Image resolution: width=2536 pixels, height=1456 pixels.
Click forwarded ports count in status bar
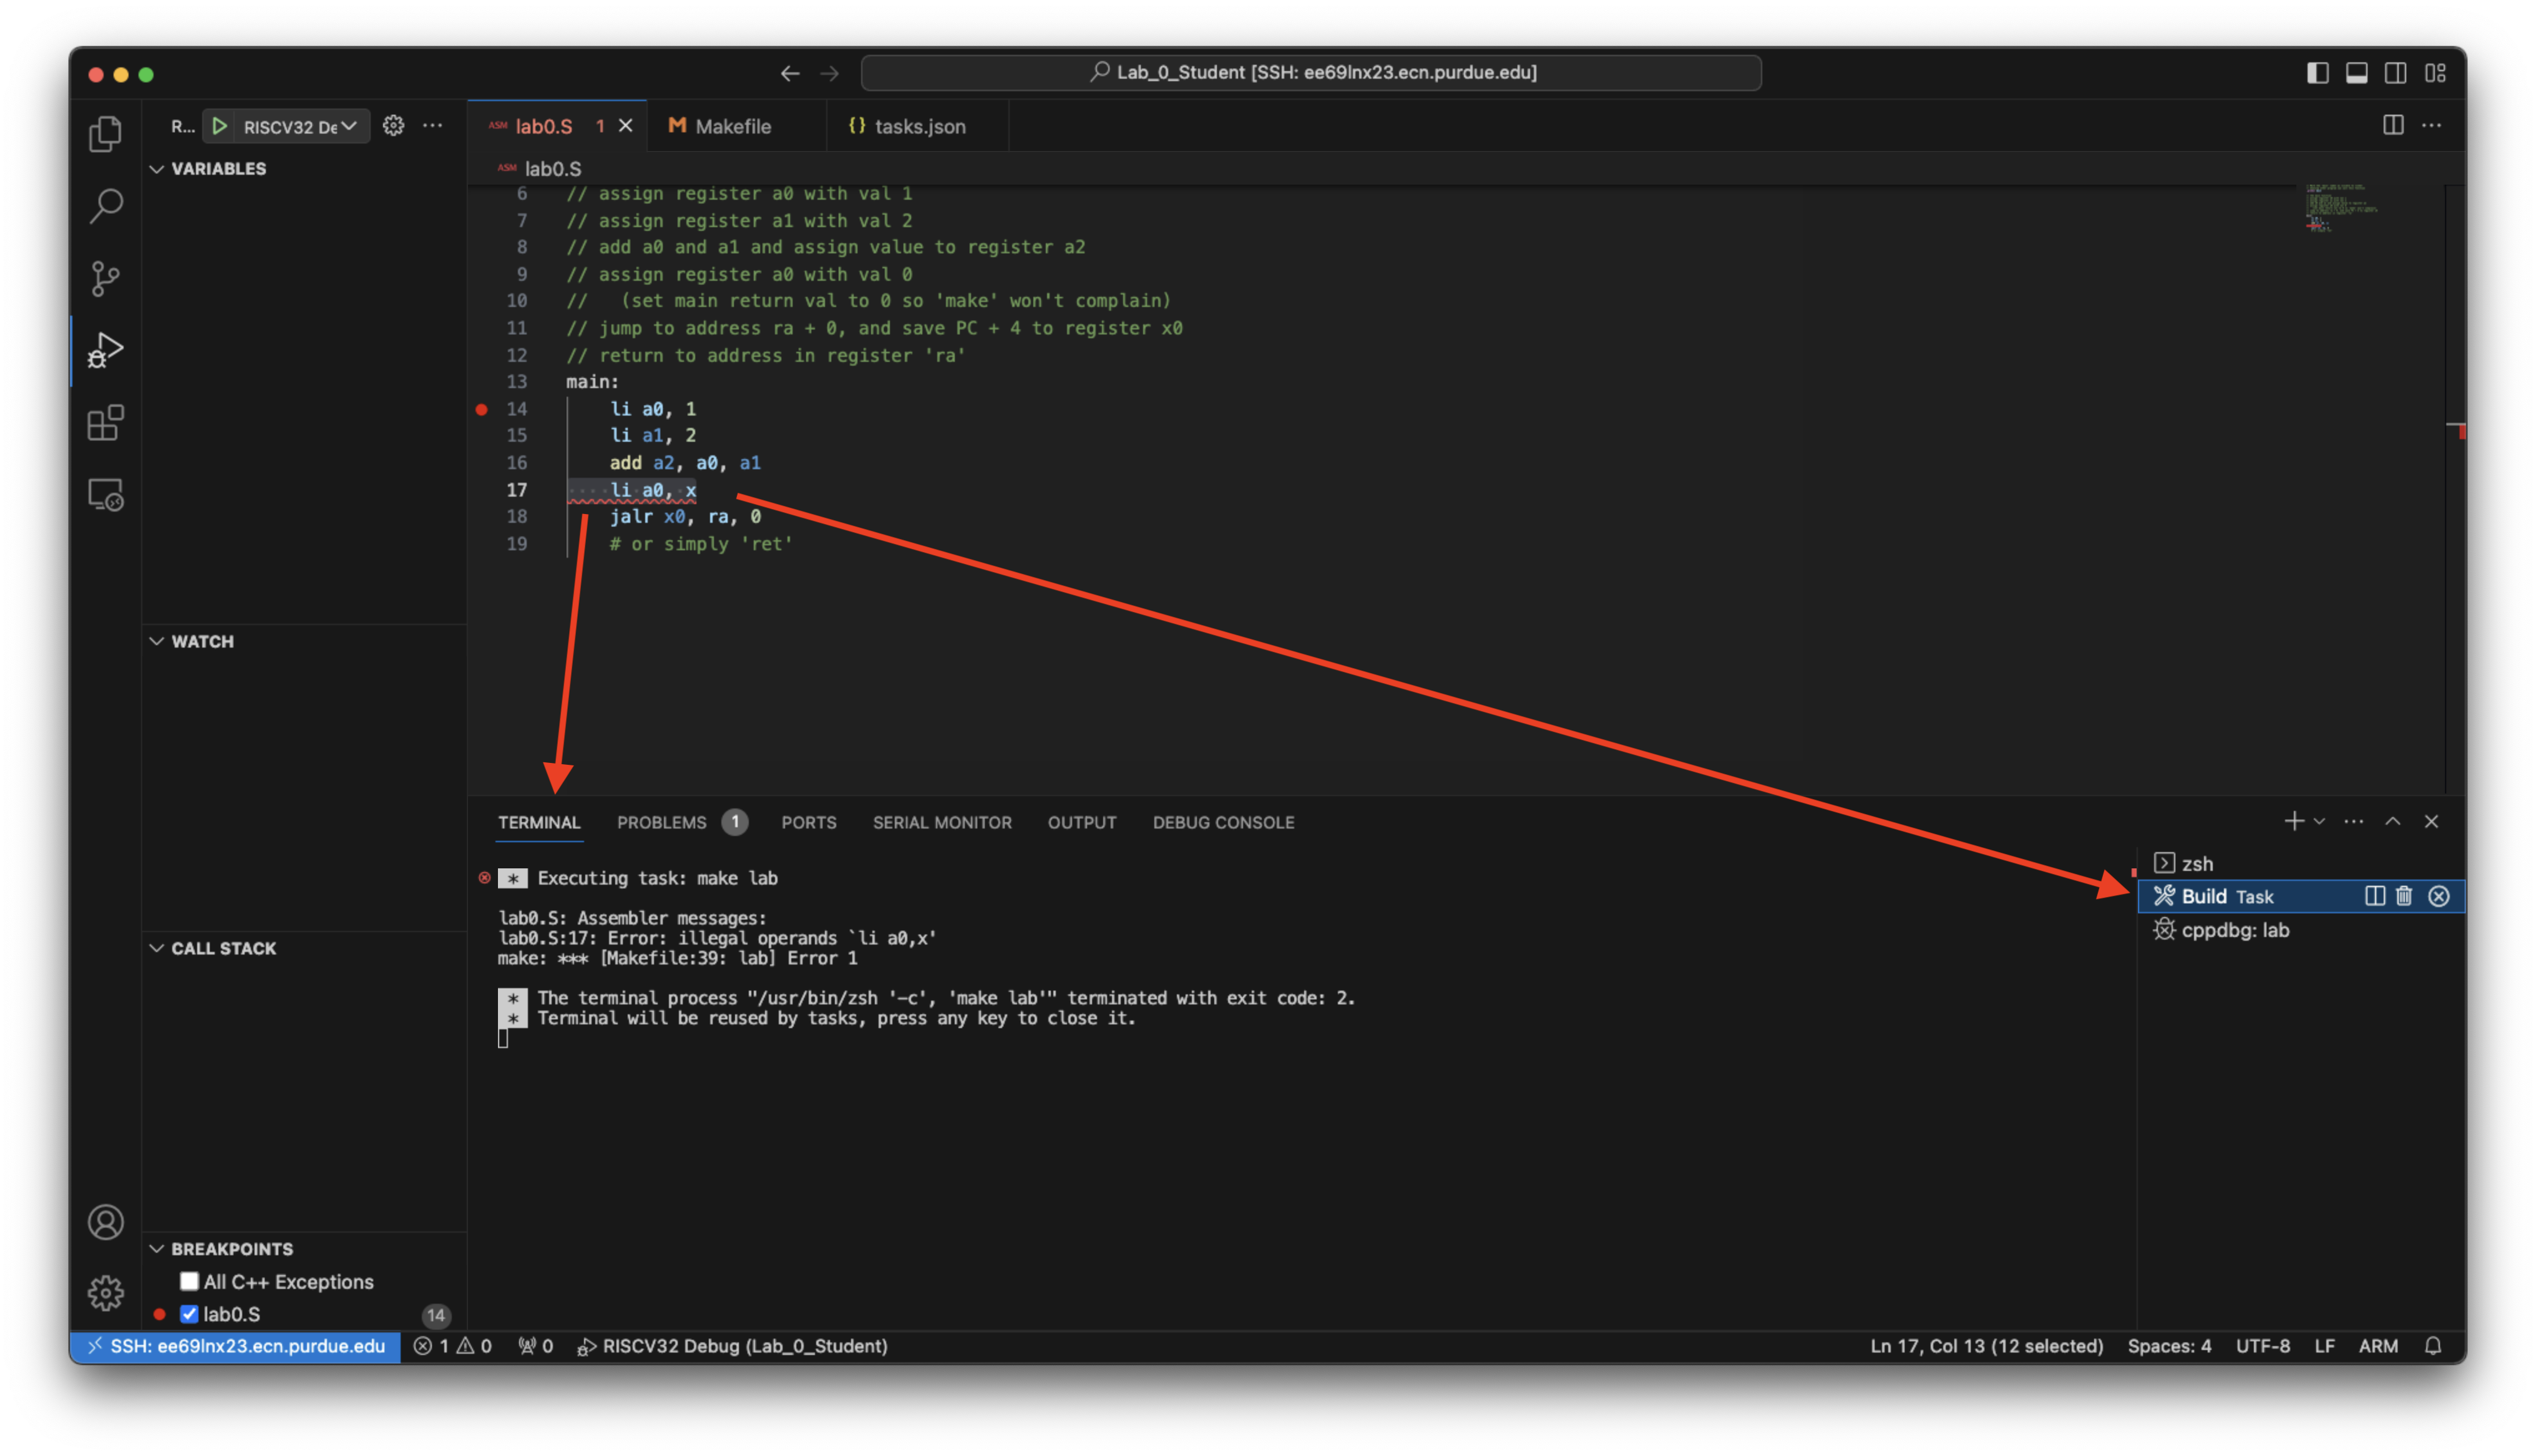coord(536,1346)
